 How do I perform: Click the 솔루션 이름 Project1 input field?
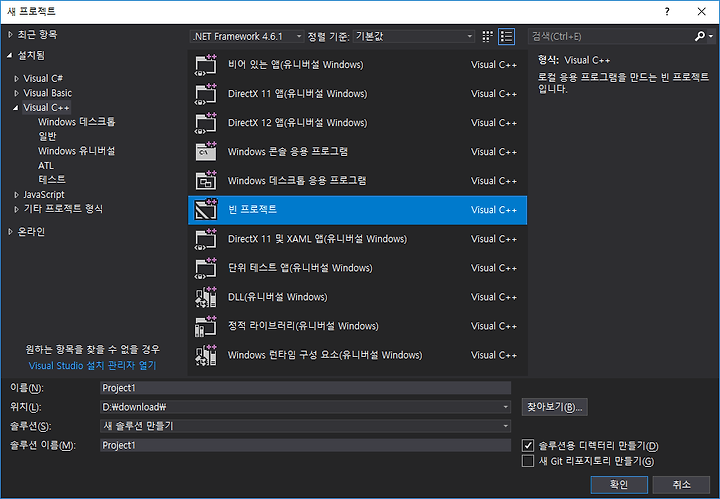pos(305,445)
